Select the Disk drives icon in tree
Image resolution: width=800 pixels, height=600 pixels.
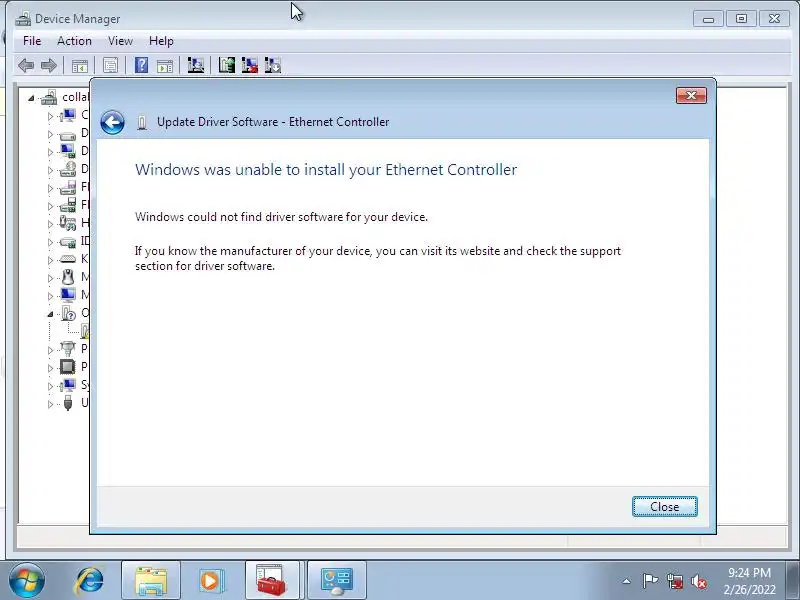click(x=68, y=136)
